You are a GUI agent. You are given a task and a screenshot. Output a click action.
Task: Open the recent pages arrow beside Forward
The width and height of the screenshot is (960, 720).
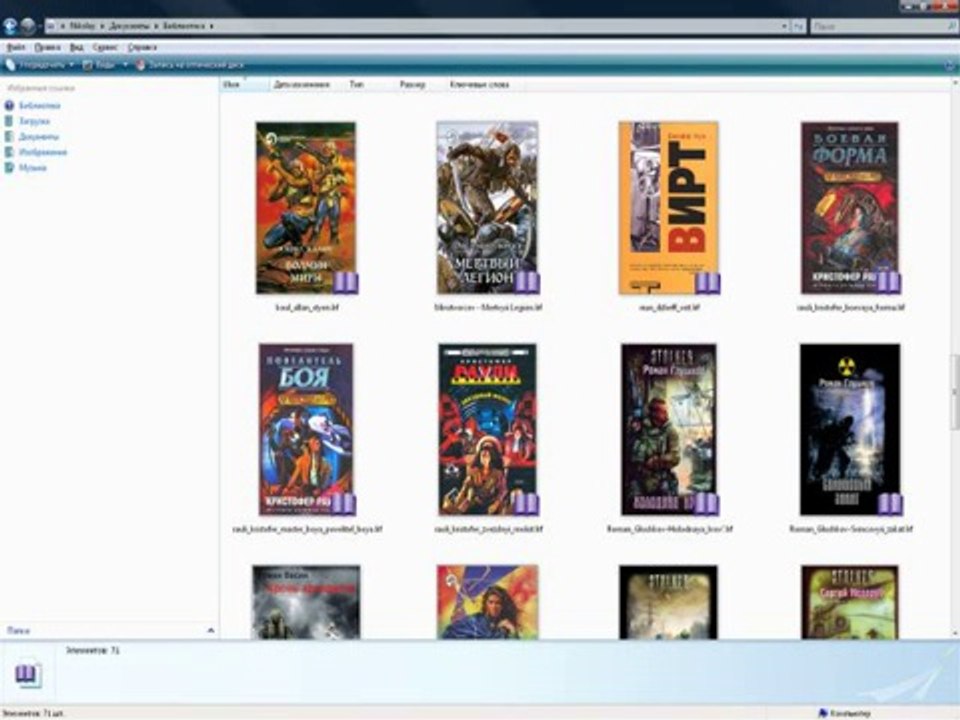(x=40, y=26)
